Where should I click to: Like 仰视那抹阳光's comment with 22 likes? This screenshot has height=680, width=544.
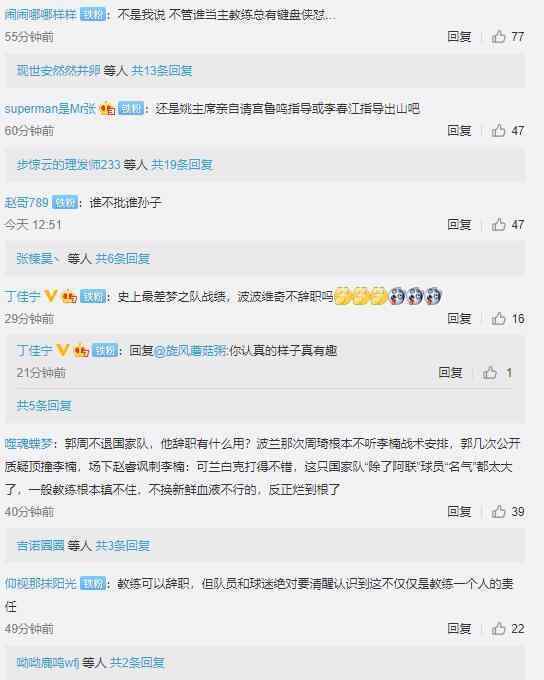click(x=498, y=628)
